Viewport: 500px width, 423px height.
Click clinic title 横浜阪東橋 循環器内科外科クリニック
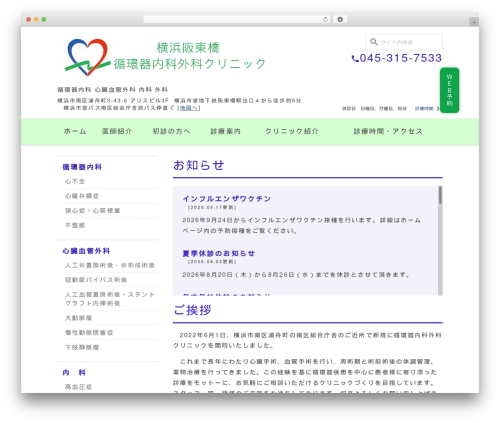pyautogui.click(x=189, y=56)
